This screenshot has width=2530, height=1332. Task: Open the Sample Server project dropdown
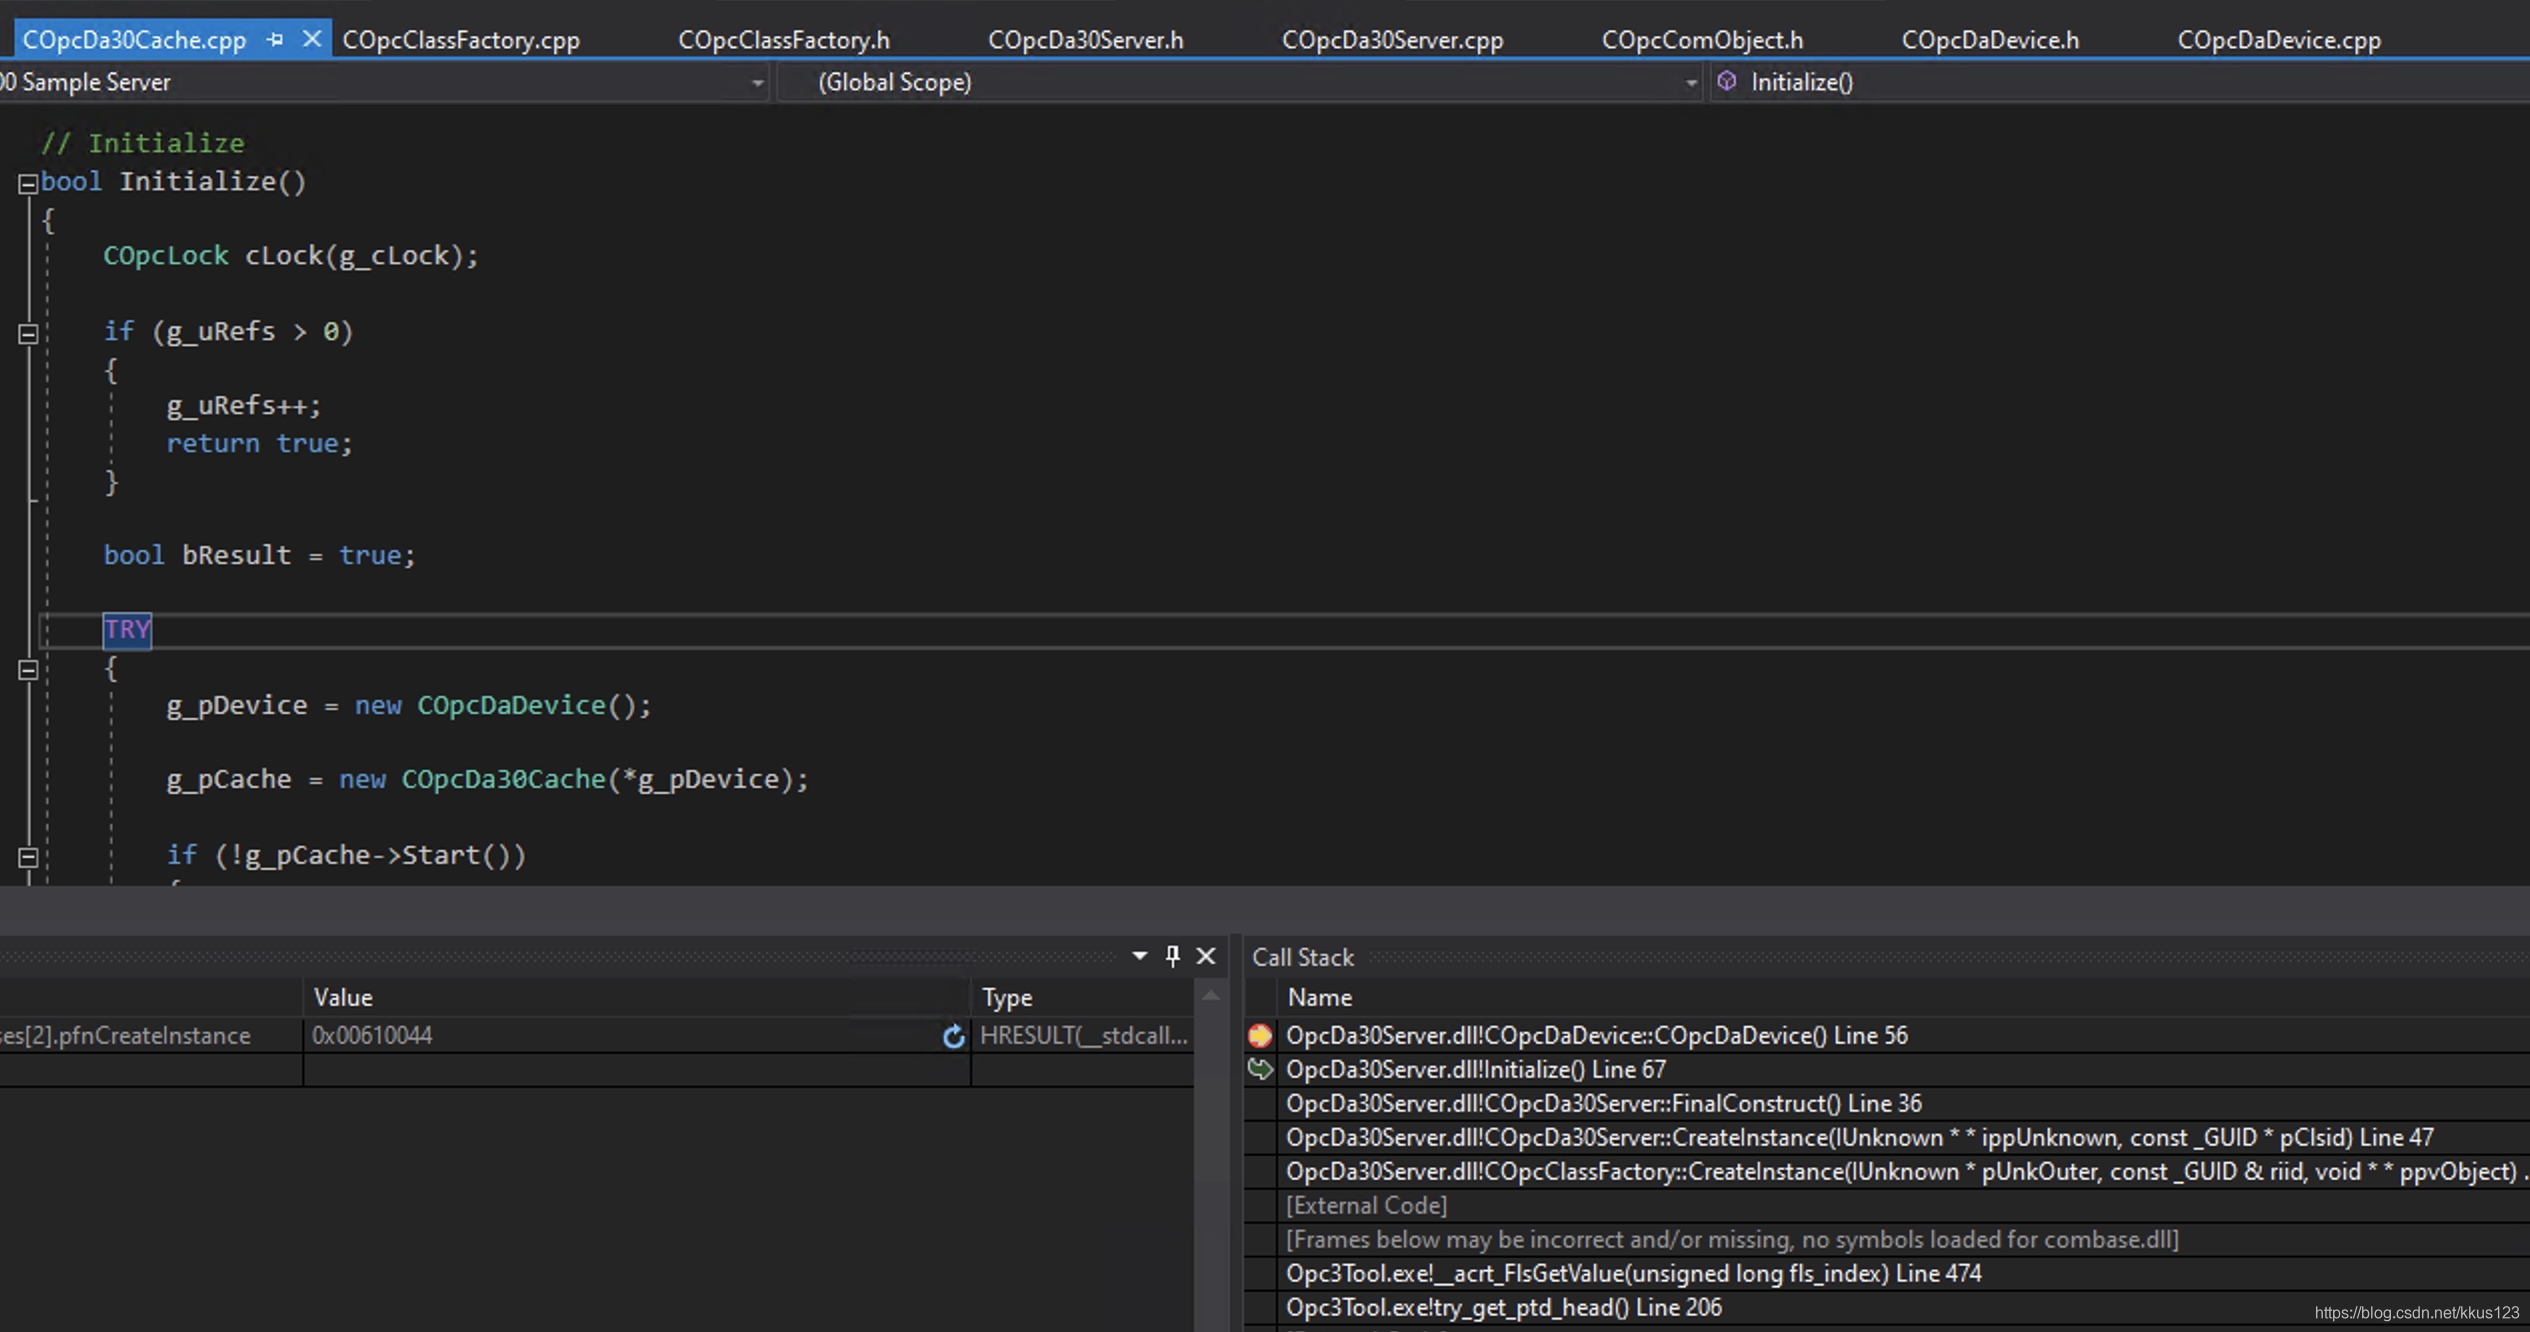click(757, 83)
